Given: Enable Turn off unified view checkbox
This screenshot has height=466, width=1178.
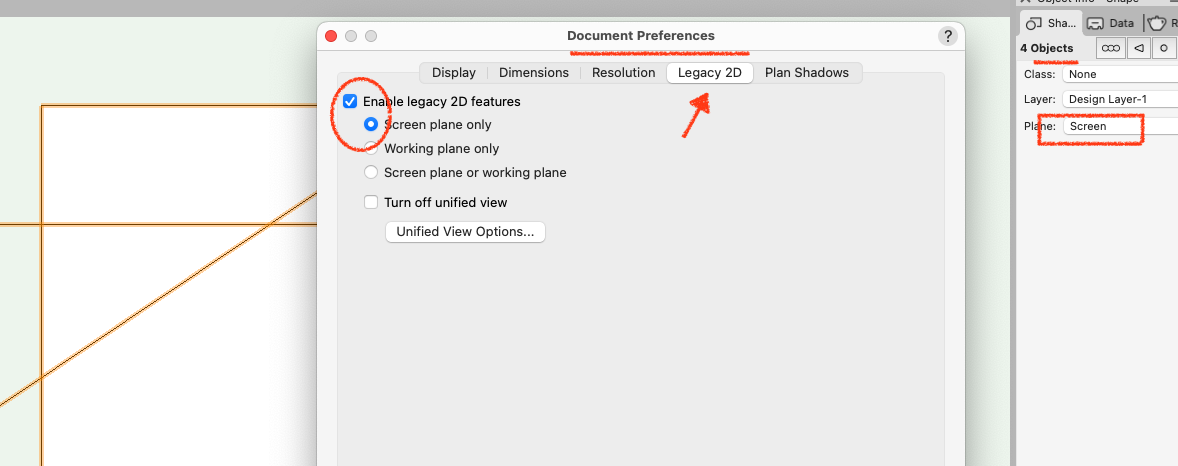Looking at the screenshot, I should [x=371, y=202].
